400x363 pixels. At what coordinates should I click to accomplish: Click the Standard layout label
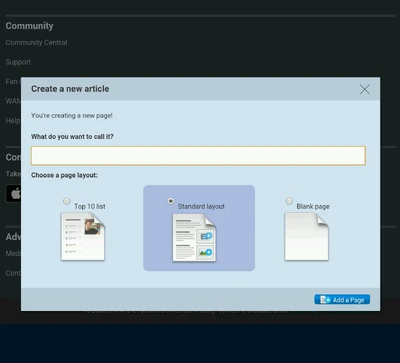click(x=201, y=206)
